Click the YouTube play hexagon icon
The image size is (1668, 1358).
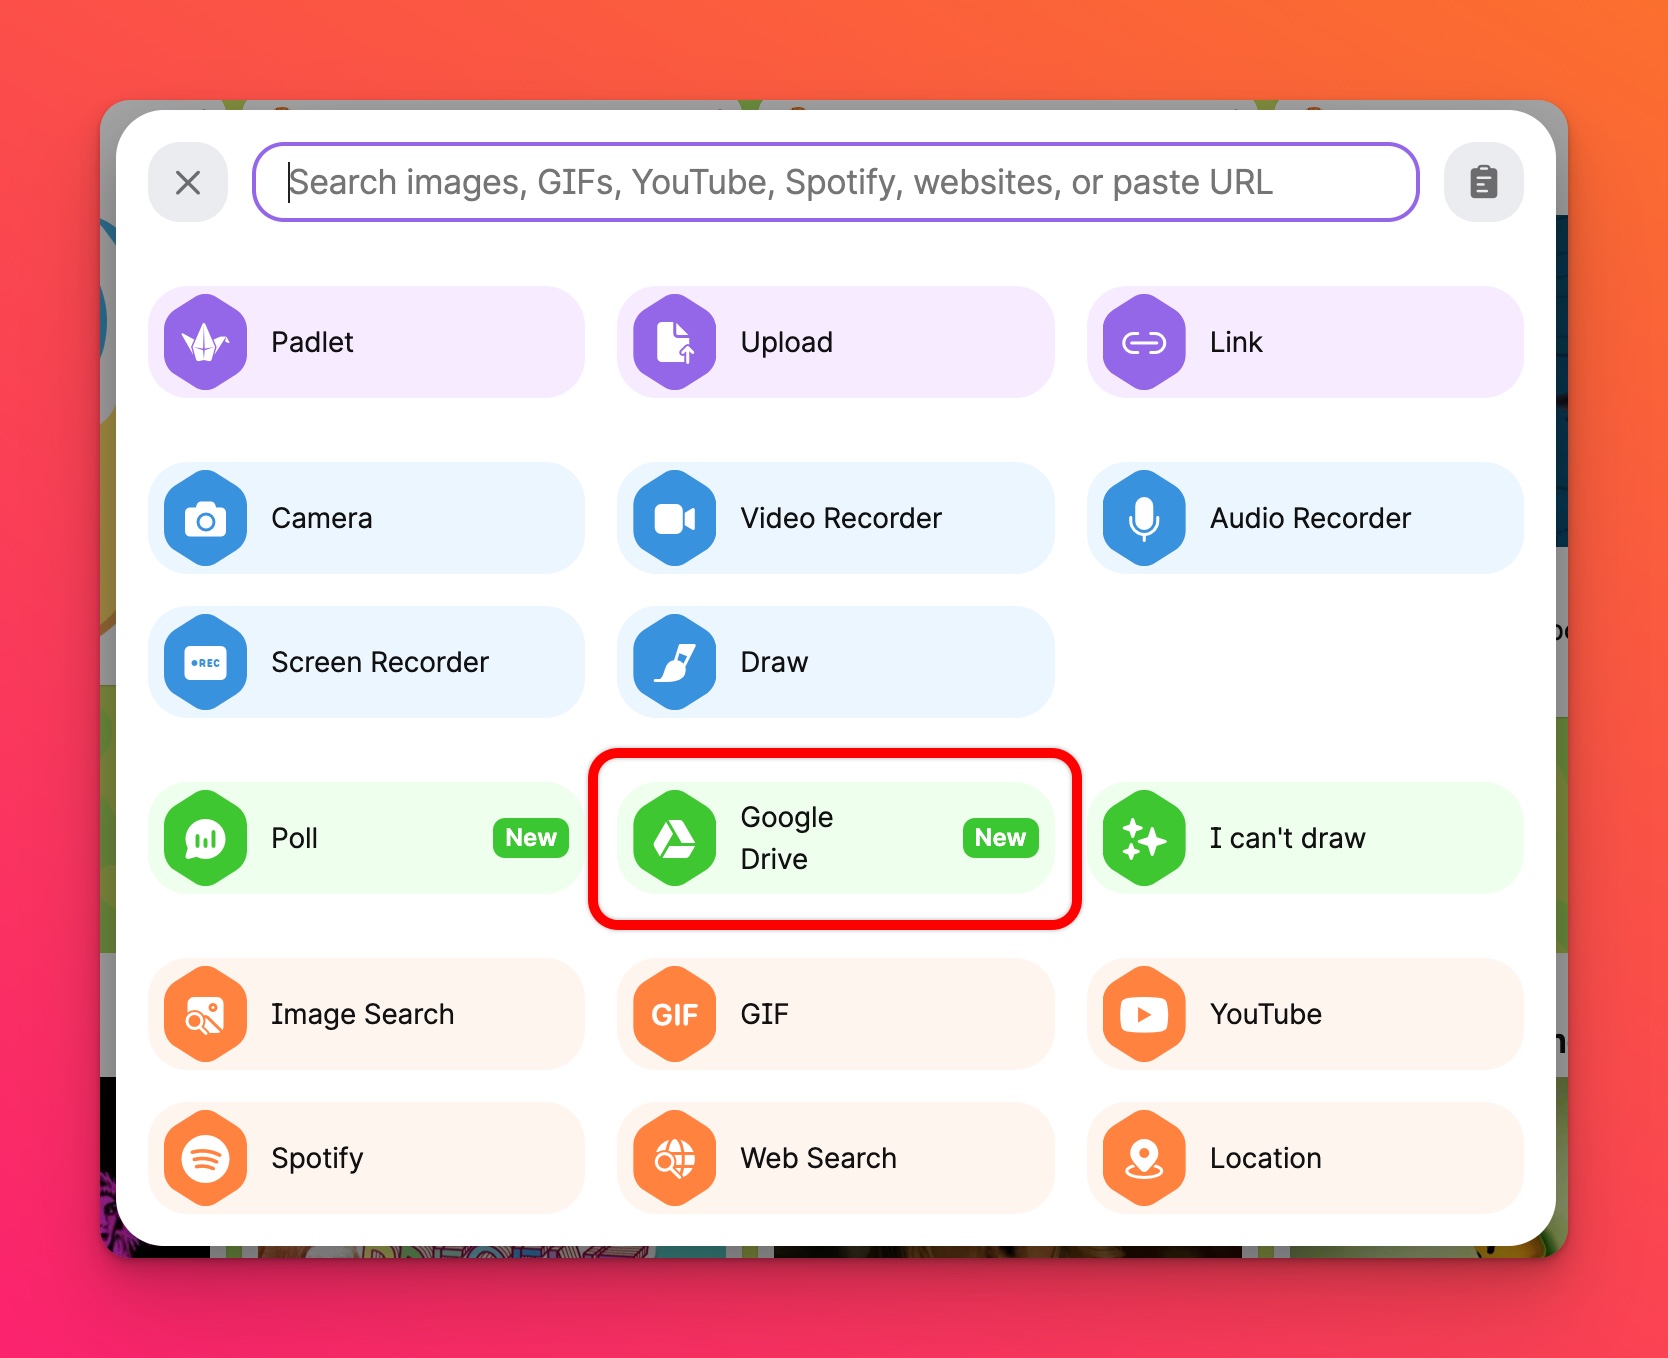1144,1014
